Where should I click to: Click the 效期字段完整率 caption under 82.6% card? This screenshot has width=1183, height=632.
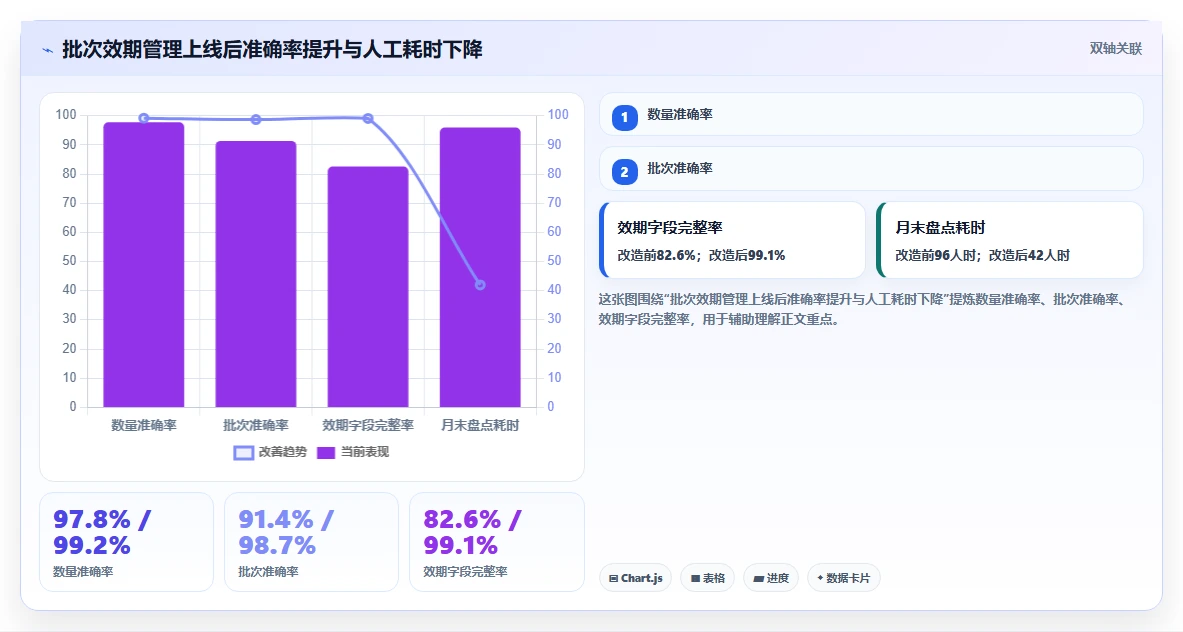[465, 572]
